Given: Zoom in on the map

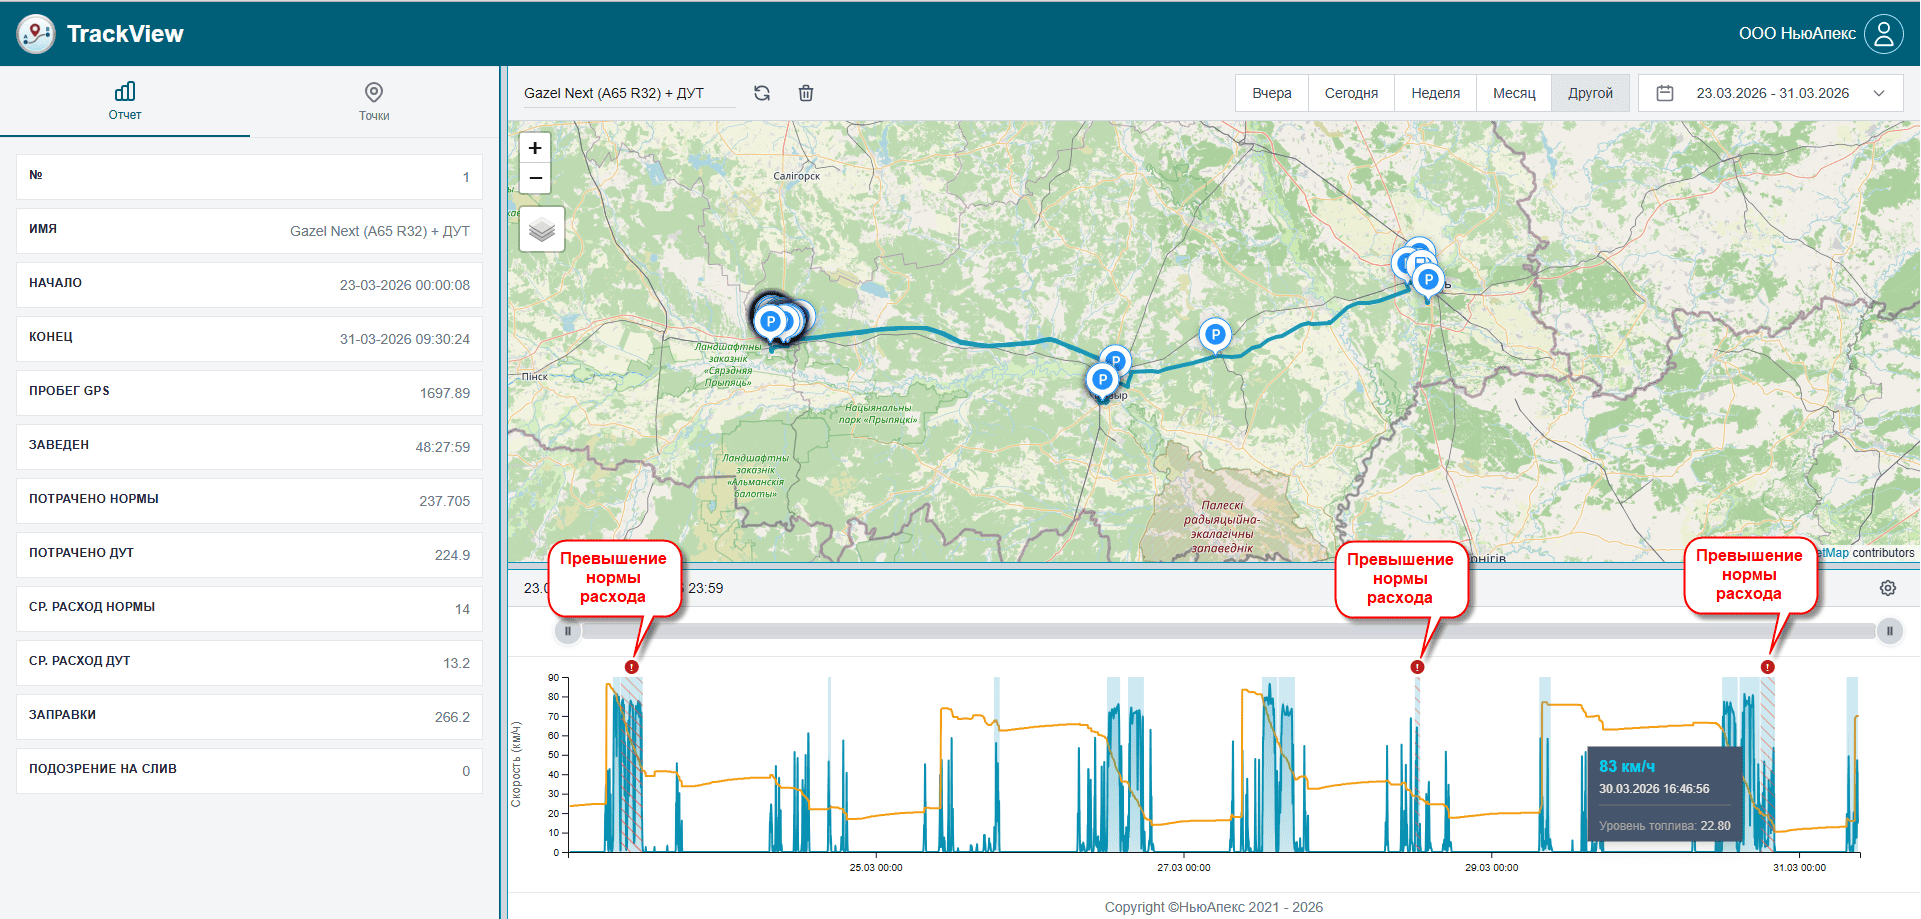Looking at the screenshot, I should click(535, 148).
